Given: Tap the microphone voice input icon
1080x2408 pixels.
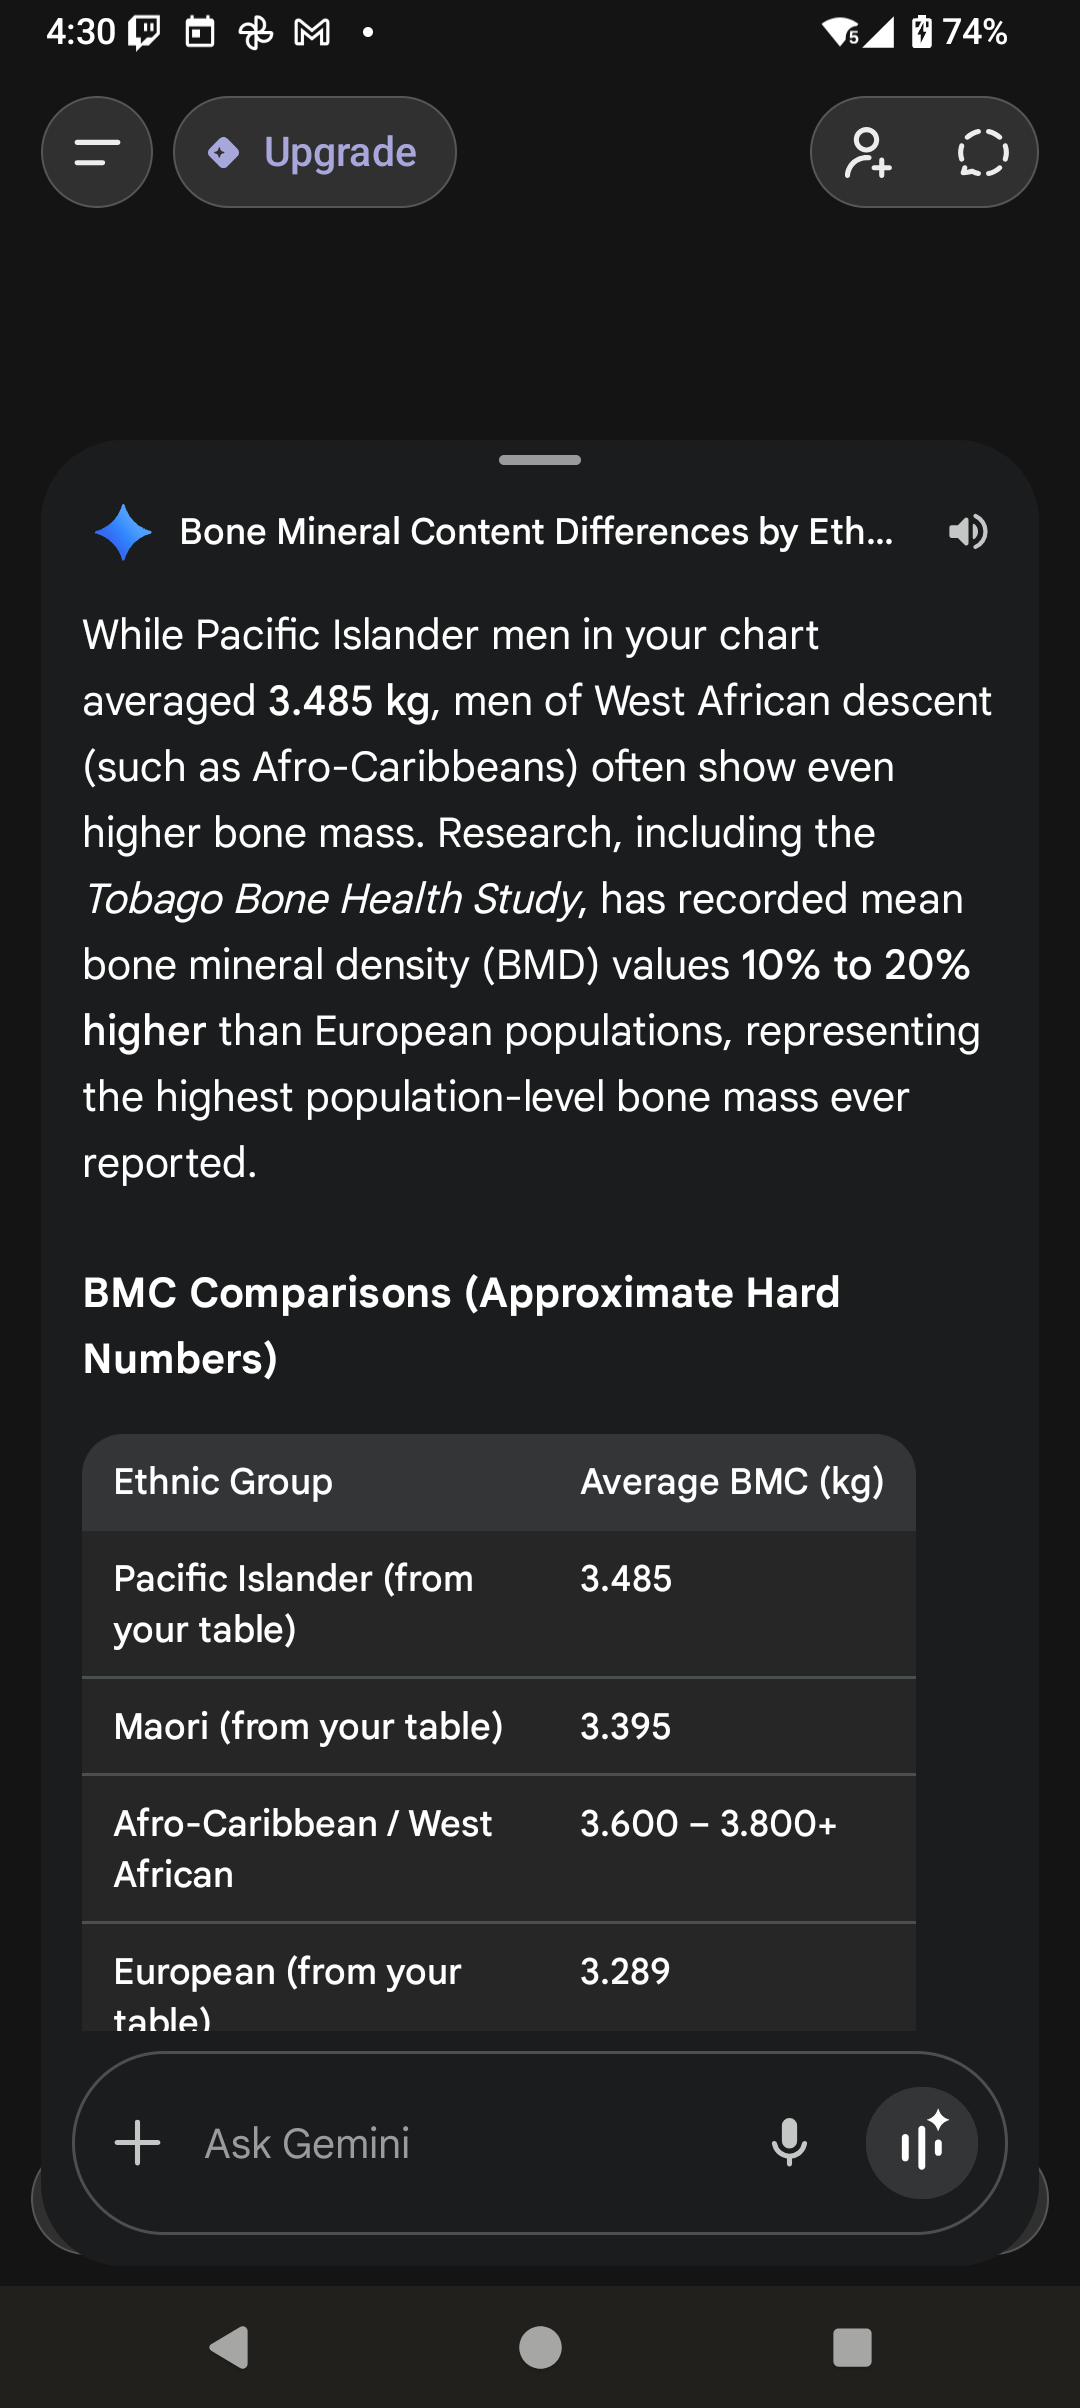Looking at the screenshot, I should (x=789, y=2143).
